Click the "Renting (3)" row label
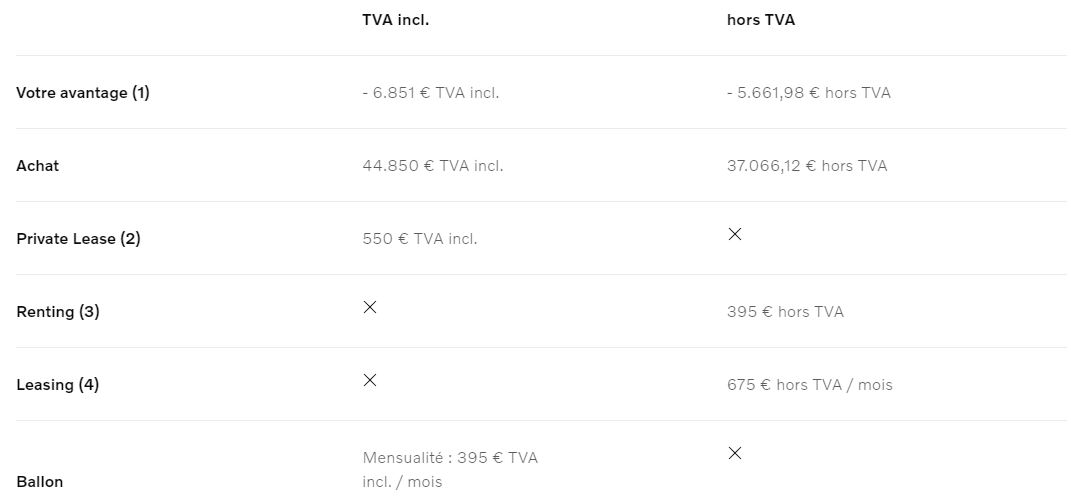Screen dimensions: 1071x498 pyautogui.click(x=58, y=312)
